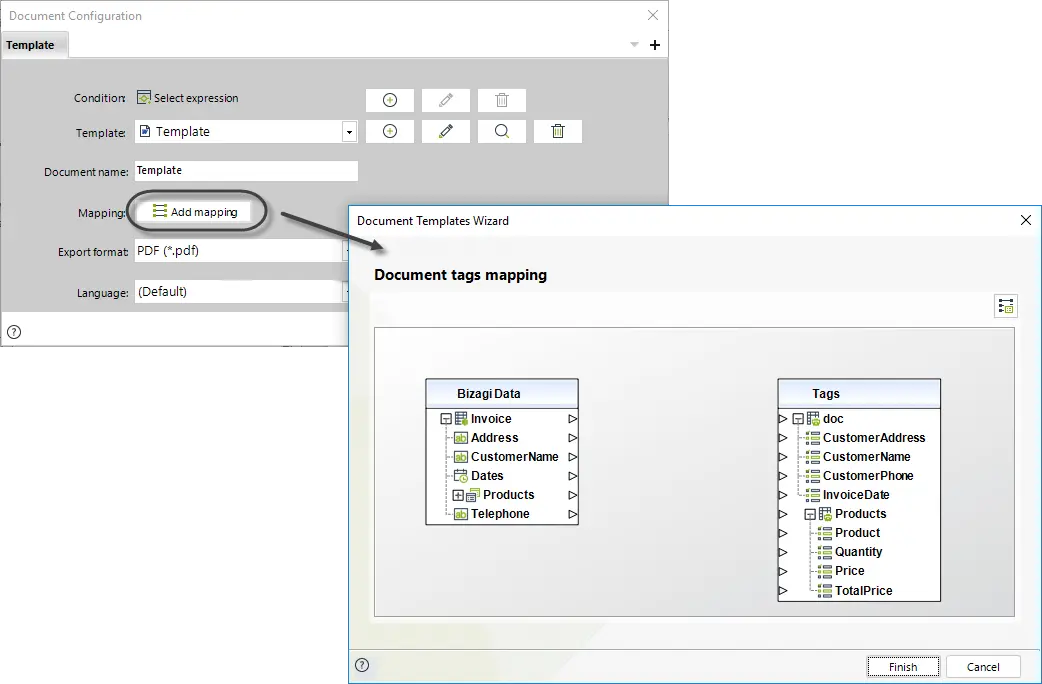Add a new template with plus button
The height and width of the screenshot is (684, 1042).
click(x=390, y=131)
